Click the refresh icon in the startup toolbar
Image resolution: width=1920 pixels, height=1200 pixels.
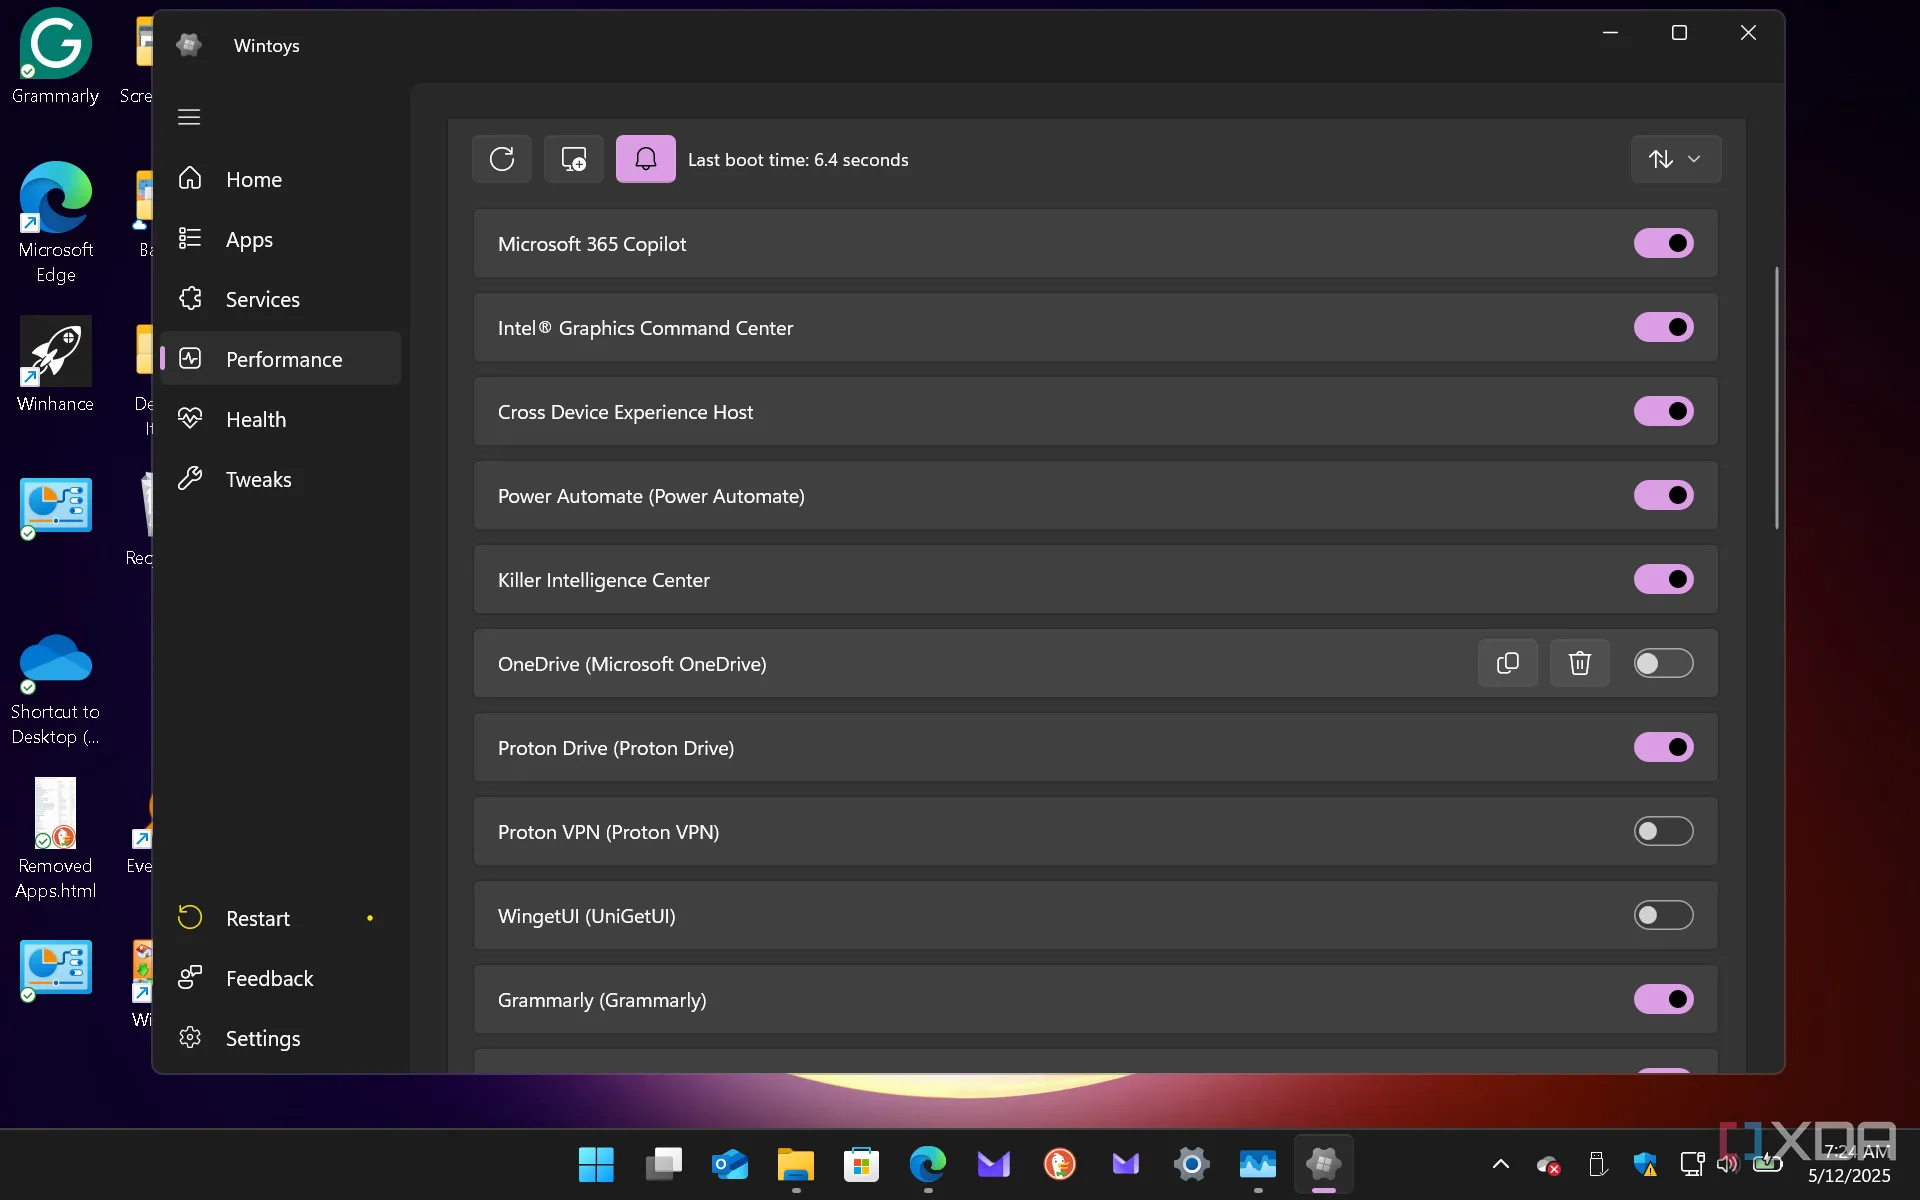coord(502,159)
